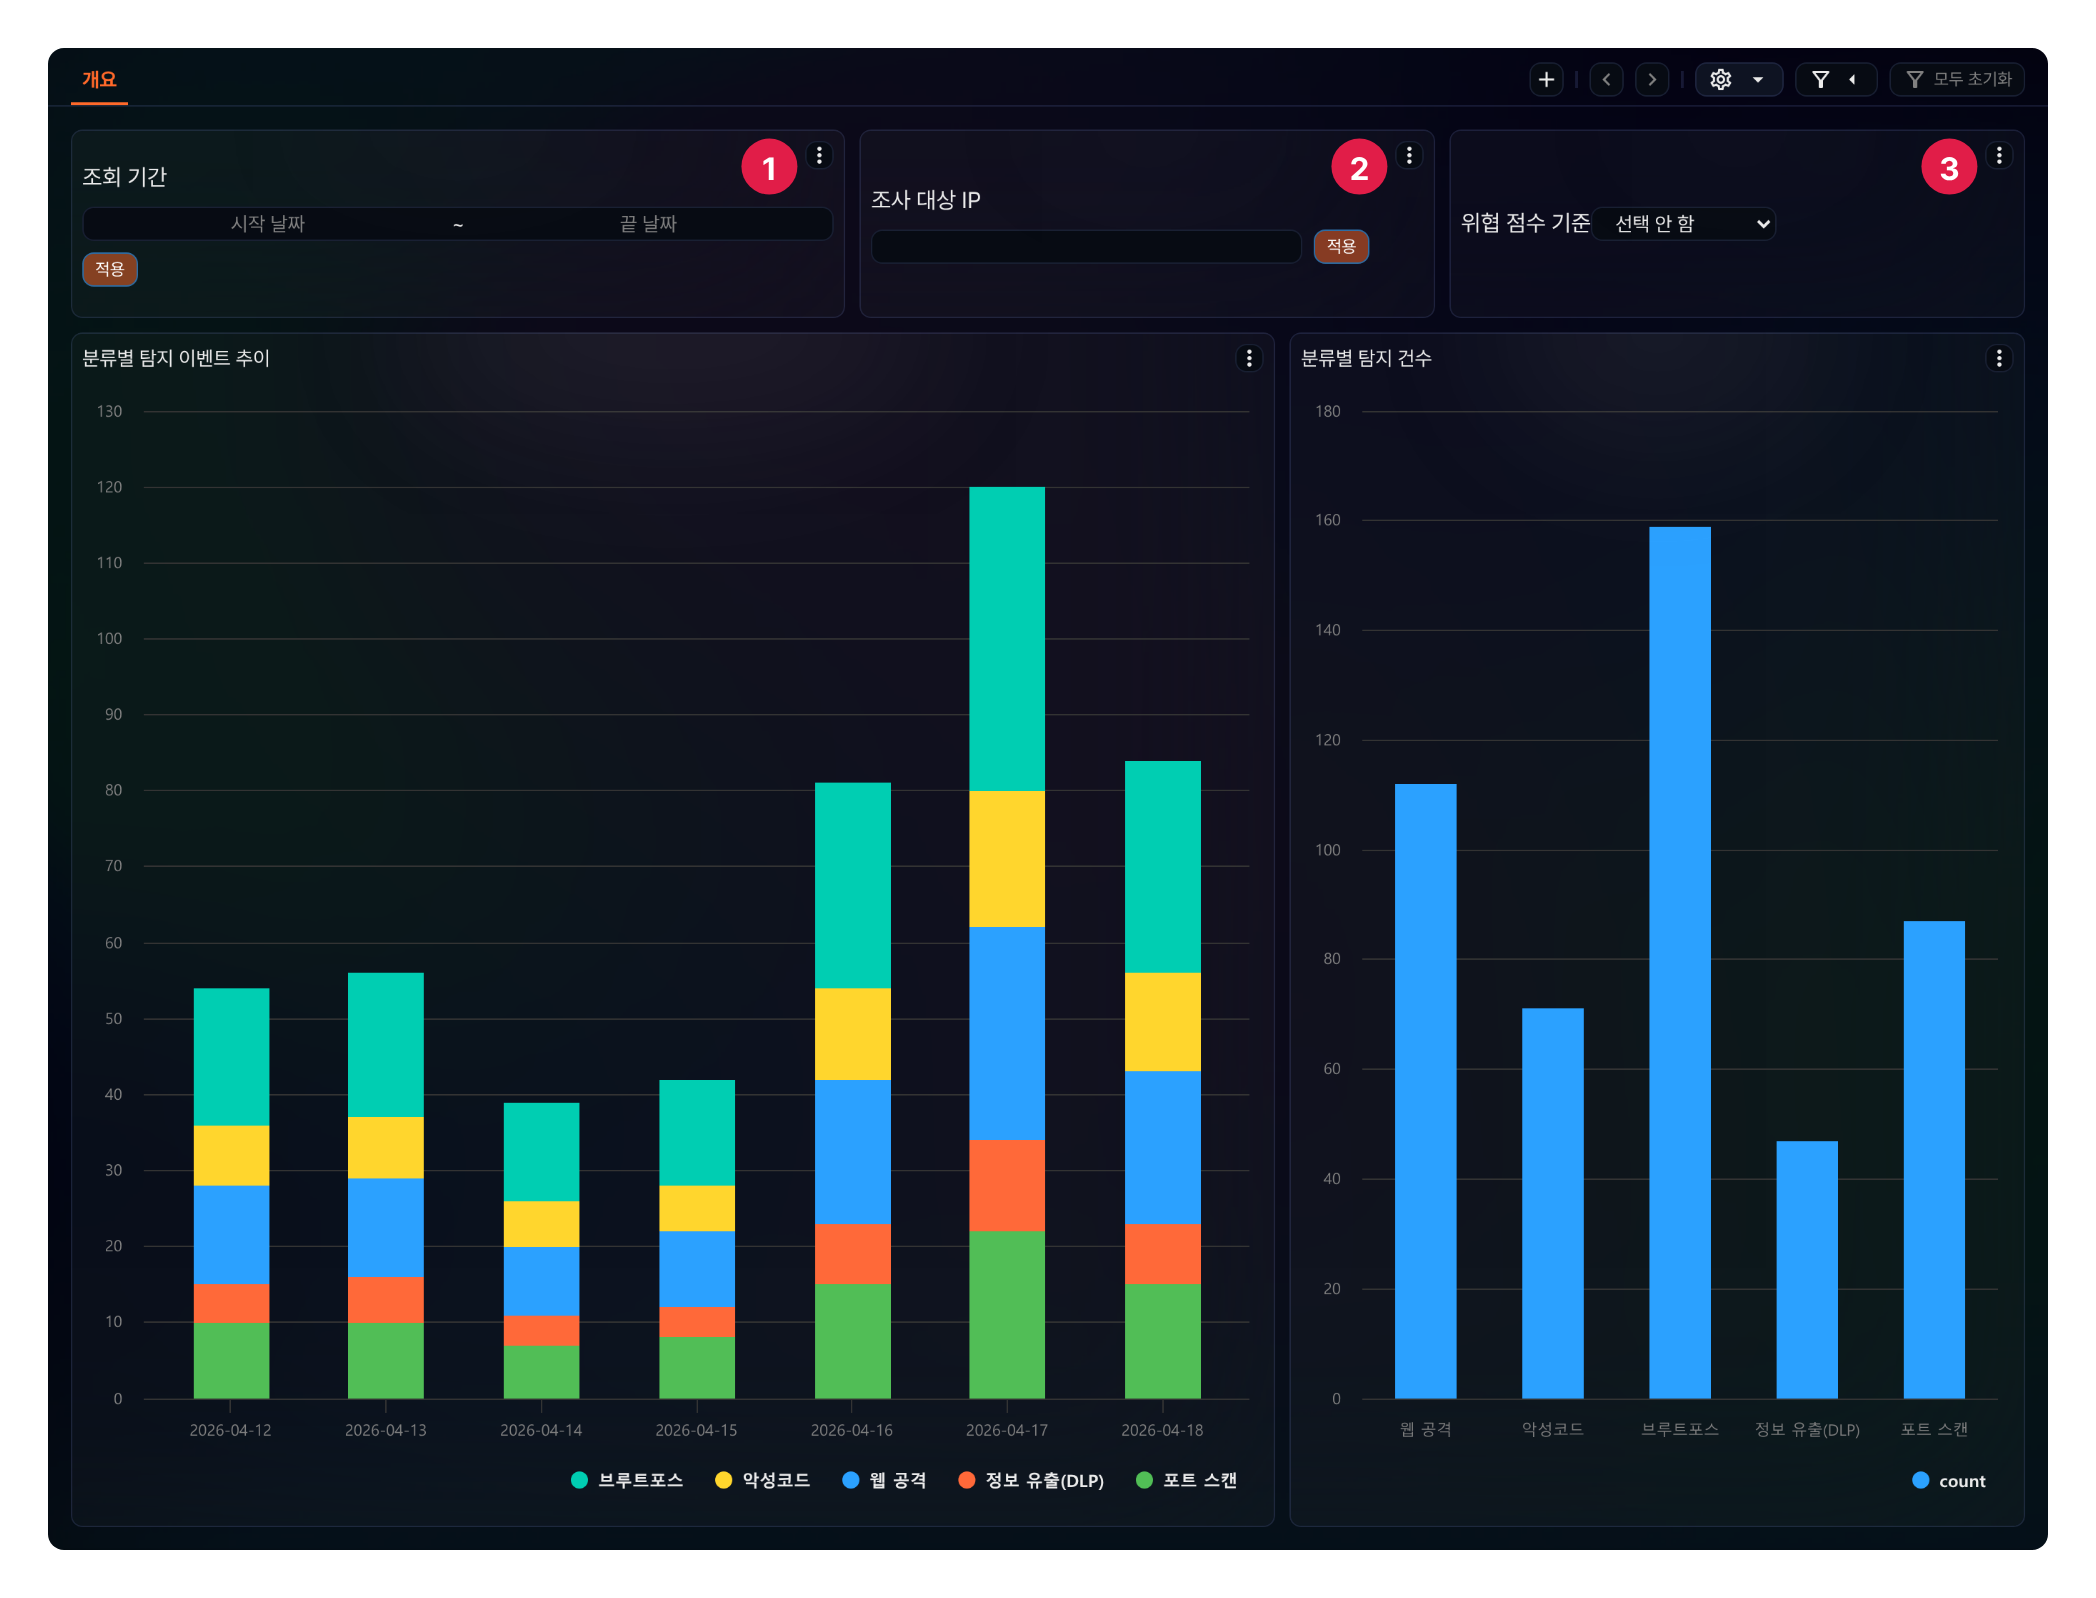Click the plus add panel icon
The height and width of the screenshot is (1598, 2096).
point(1546,79)
